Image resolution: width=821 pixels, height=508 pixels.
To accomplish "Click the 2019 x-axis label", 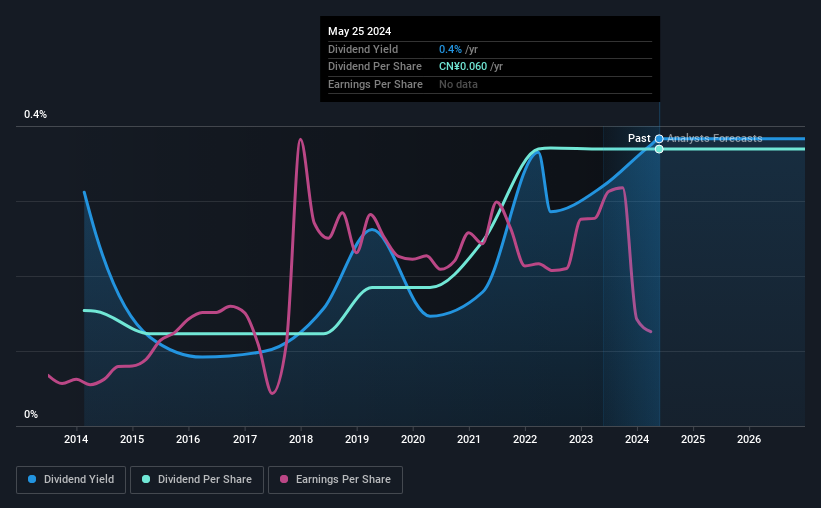I will click(x=357, y=439).
